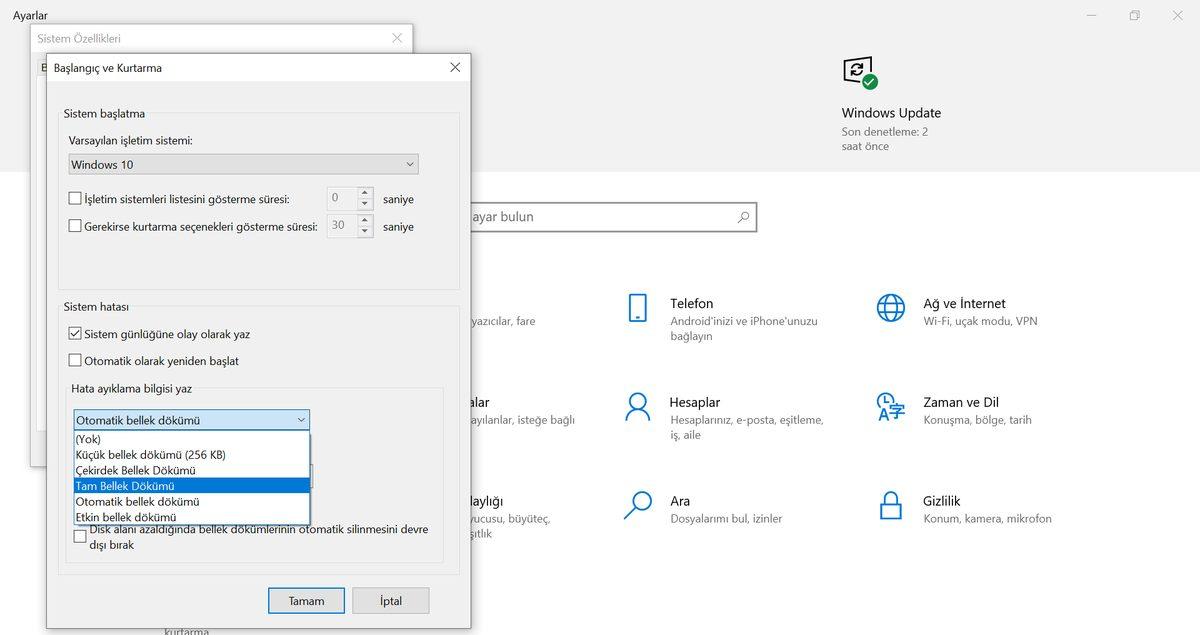Open the Gizlilik lock icon
This screenshot has width=1200, height=635.
coord(890,504)
